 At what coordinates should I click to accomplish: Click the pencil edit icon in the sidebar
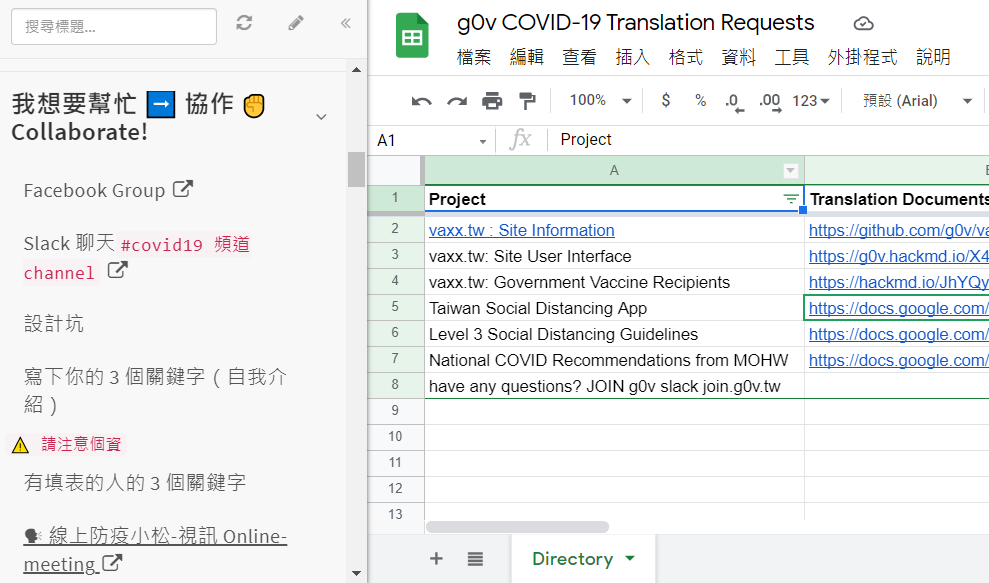point(296,23)
